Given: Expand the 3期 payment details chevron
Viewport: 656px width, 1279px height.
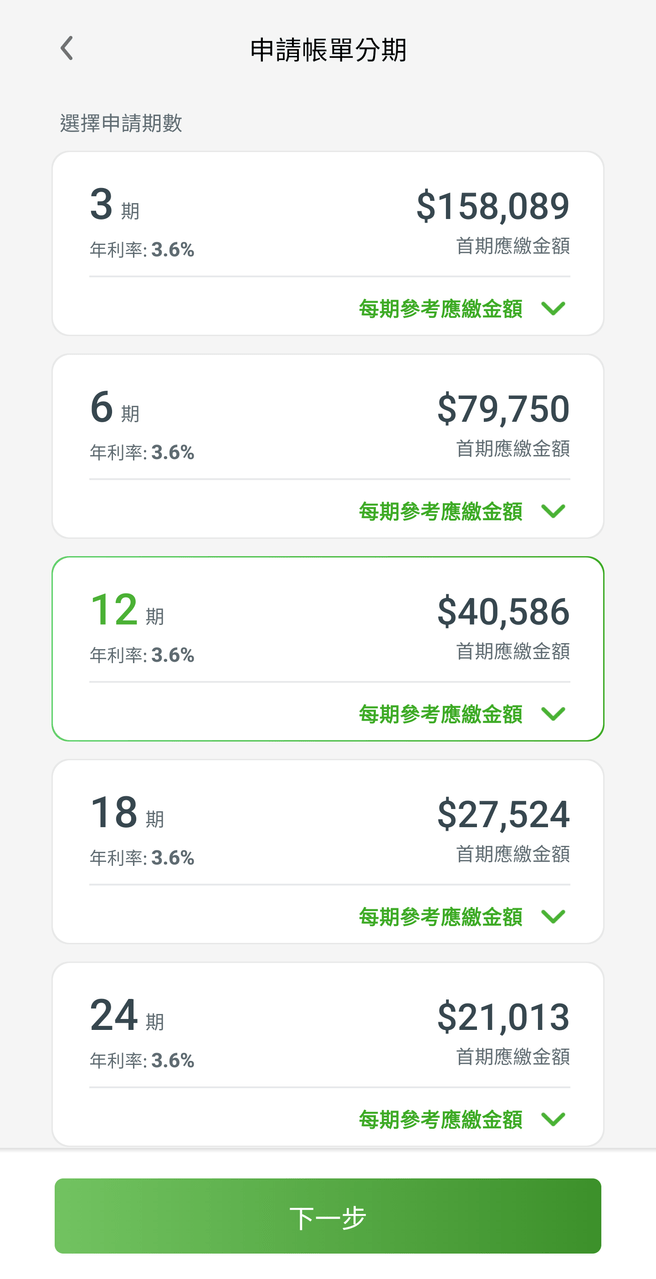Looking at the screenshot, I should (x=553, y=308).
